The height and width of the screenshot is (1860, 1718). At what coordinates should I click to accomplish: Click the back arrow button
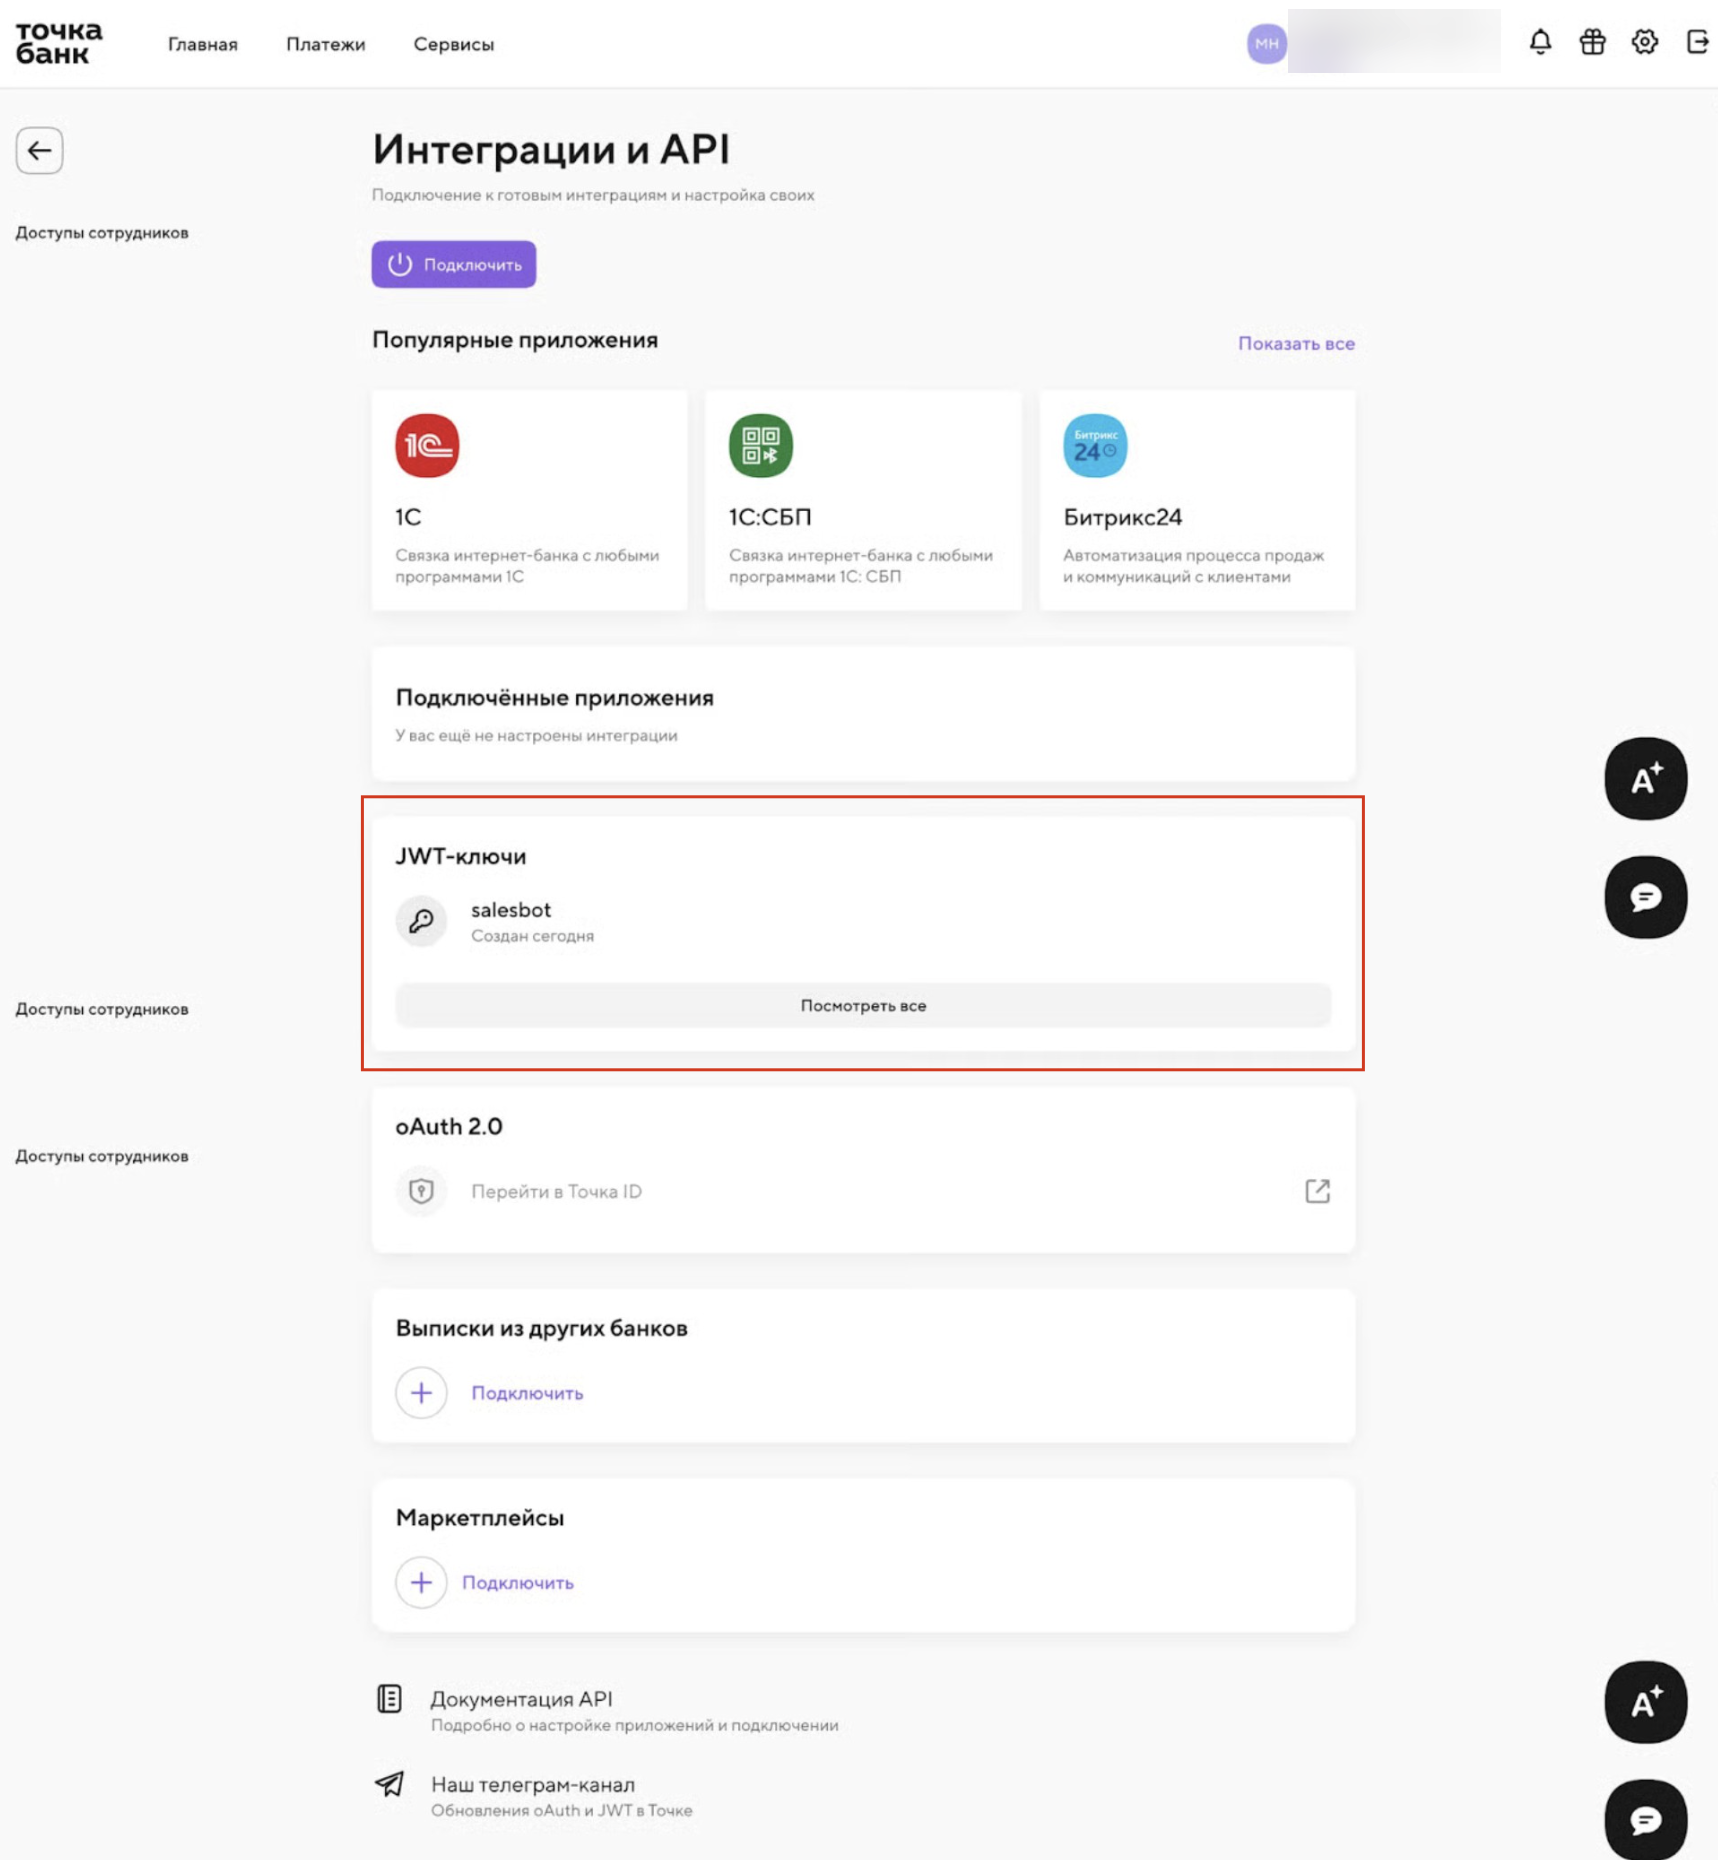[x=39, y=151]
